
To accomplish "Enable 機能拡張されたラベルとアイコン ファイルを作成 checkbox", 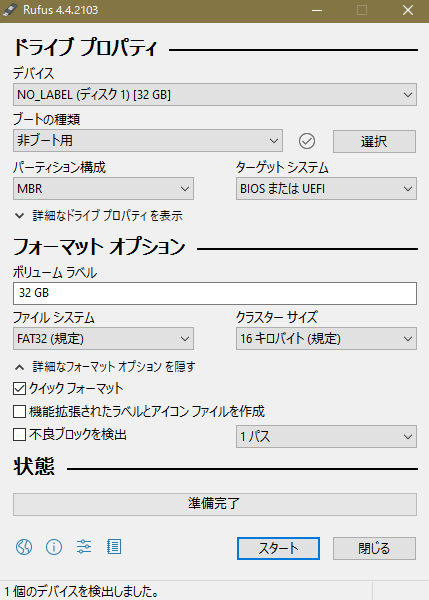I will (x=19, y=412).
